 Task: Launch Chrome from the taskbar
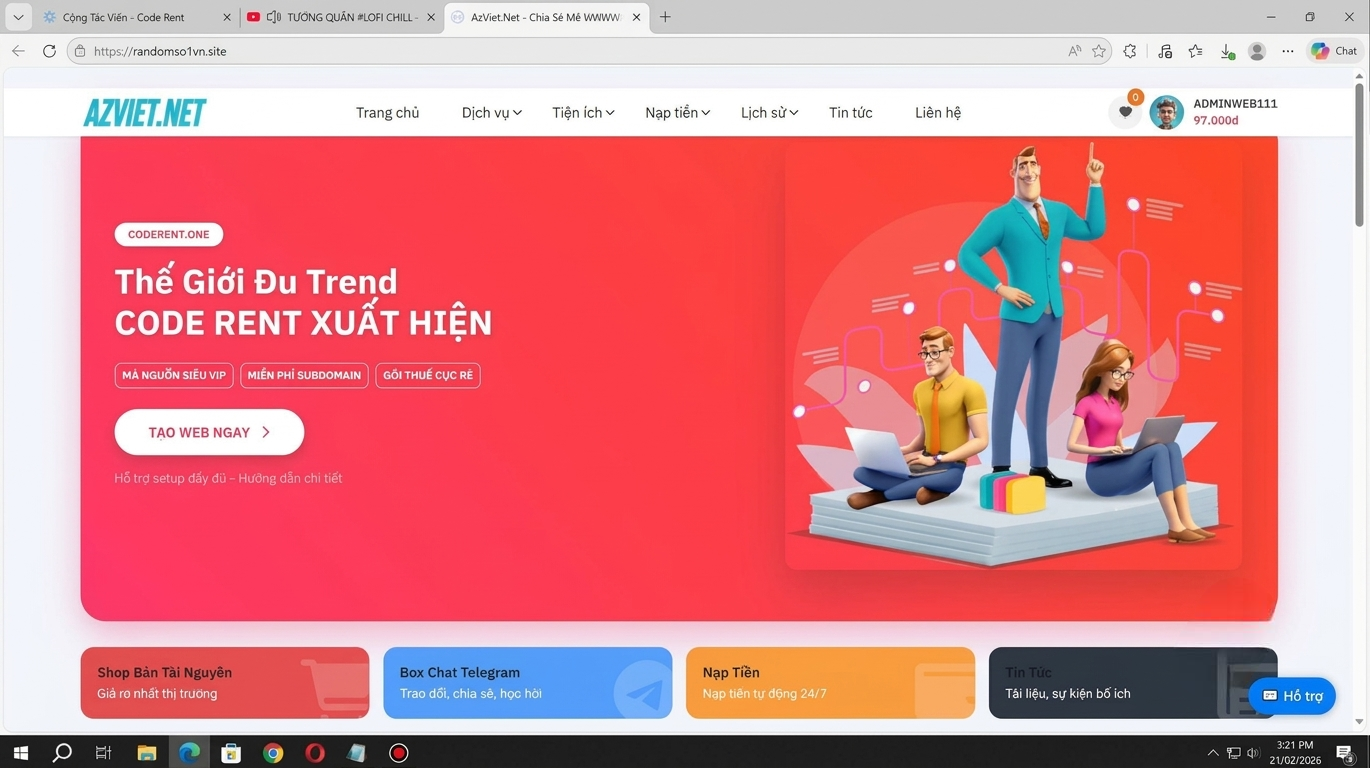click(x=273, y=753)
